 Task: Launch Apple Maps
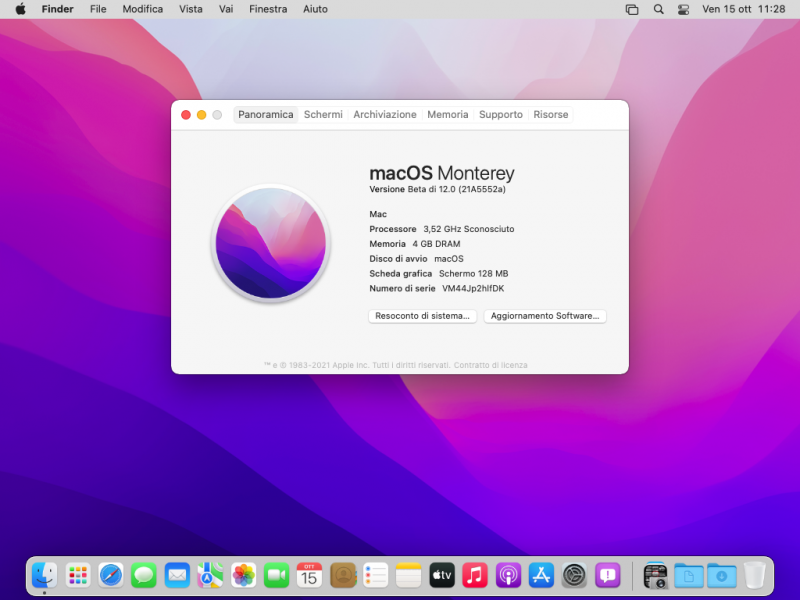pyautogui.click(x=210, y=575)
